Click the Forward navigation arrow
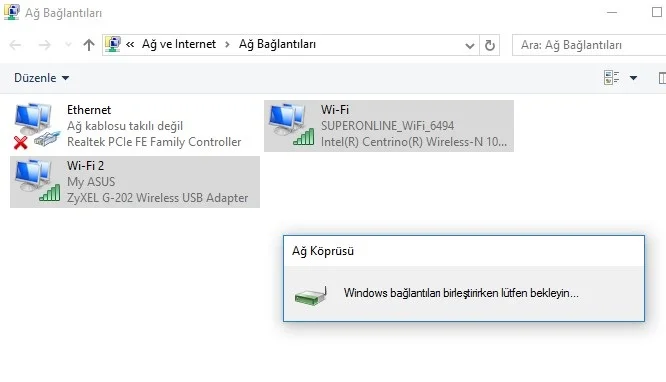 click(44, 45)
